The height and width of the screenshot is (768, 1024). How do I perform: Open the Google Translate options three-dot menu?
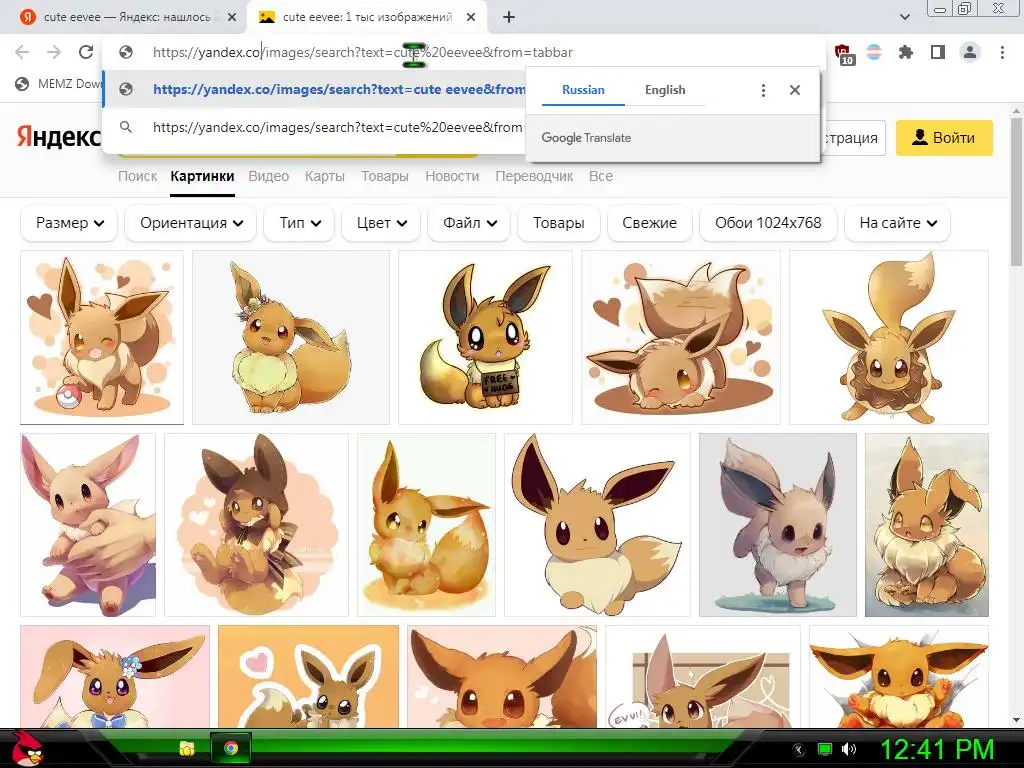(x=763, y=90)
